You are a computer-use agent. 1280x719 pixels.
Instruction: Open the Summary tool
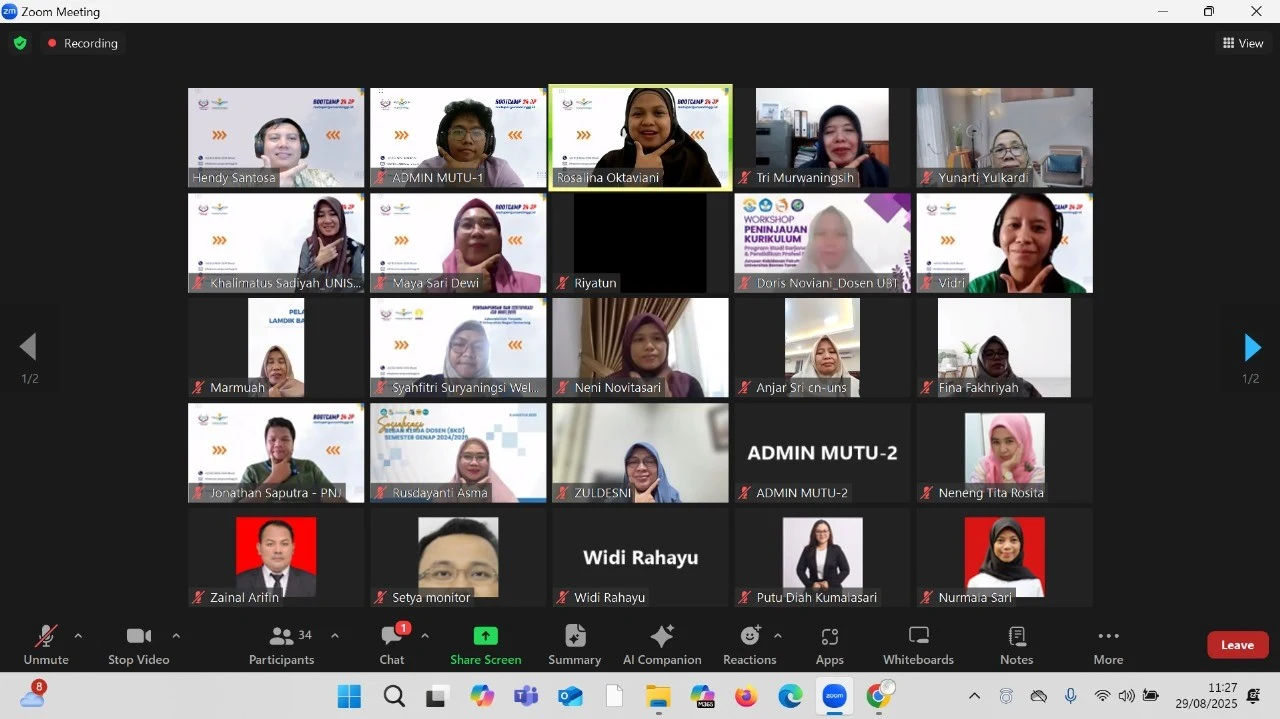click(574, 645)
